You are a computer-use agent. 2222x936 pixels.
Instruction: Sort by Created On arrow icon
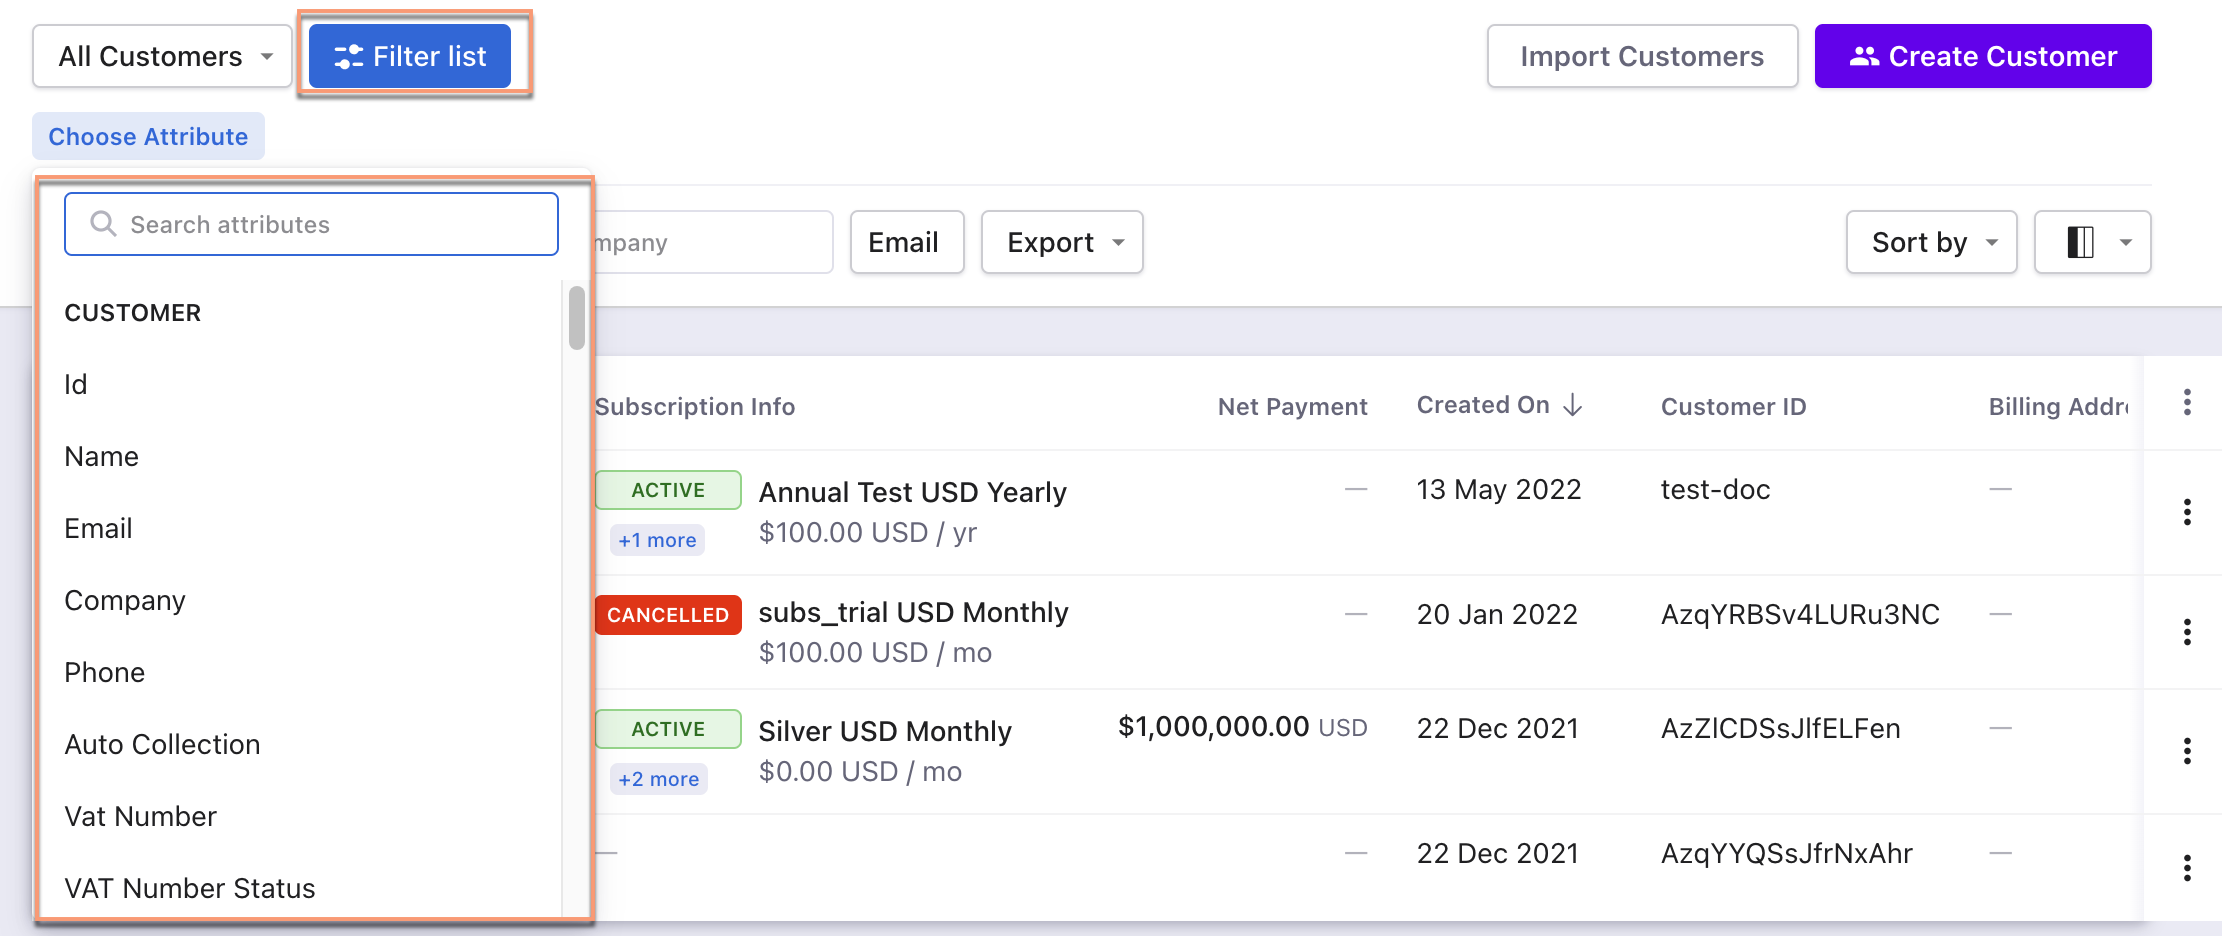coord(1573,405)
